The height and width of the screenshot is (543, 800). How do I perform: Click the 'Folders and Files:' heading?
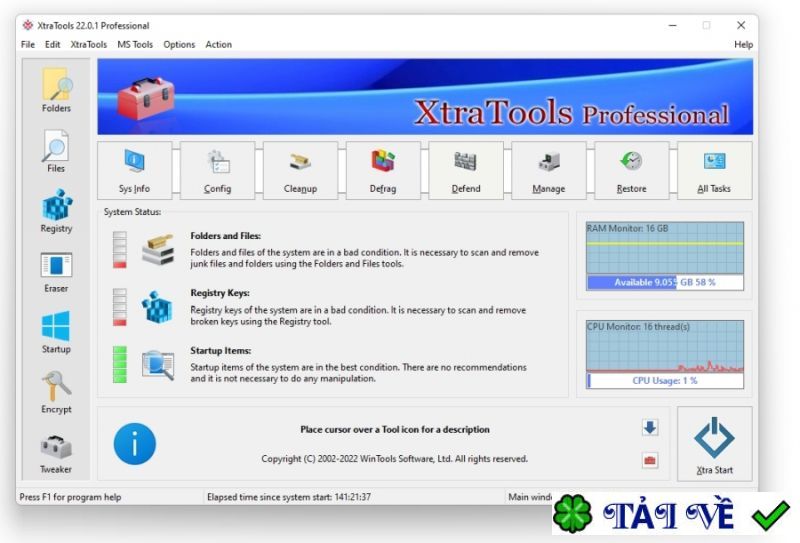(x=226, y=236)
